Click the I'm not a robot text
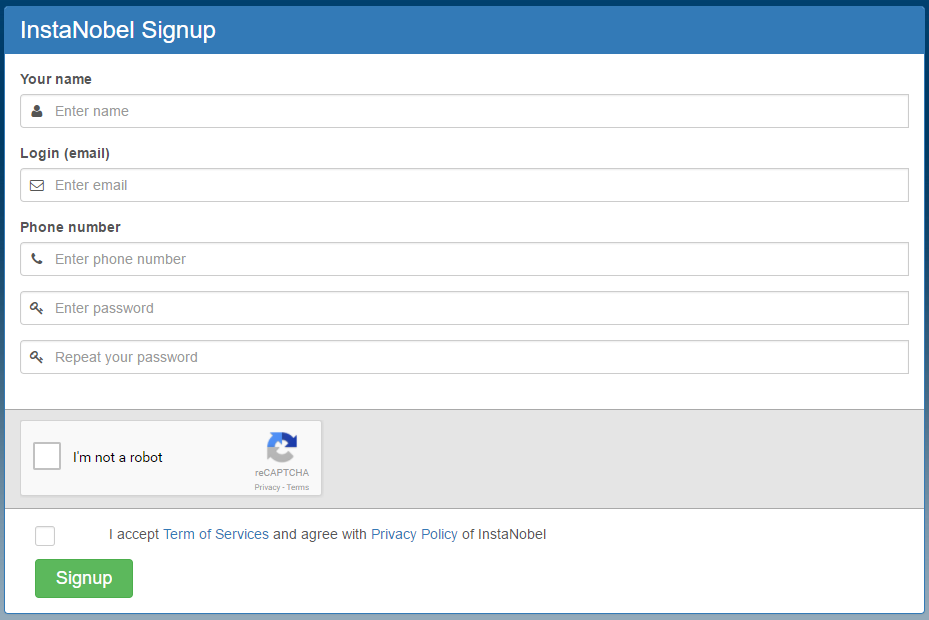 (x=117, y=457)
